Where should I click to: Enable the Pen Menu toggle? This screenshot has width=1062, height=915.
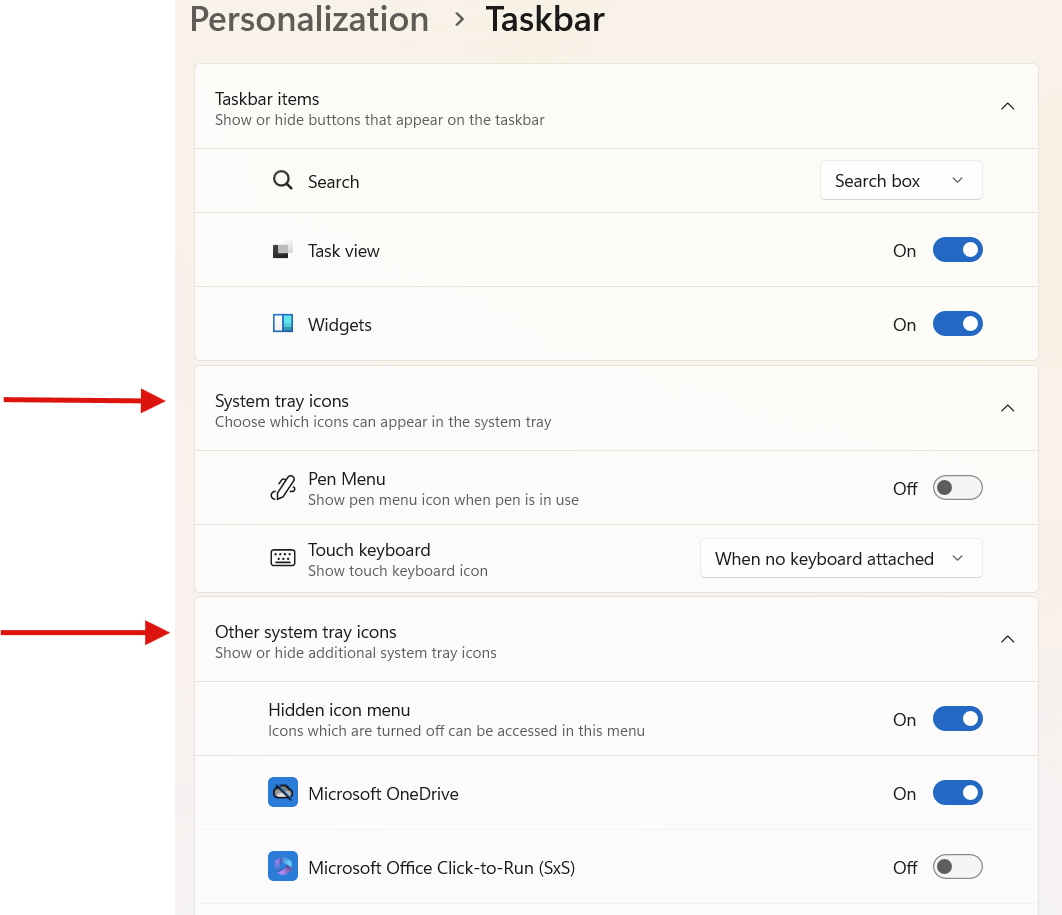[957, 487]
